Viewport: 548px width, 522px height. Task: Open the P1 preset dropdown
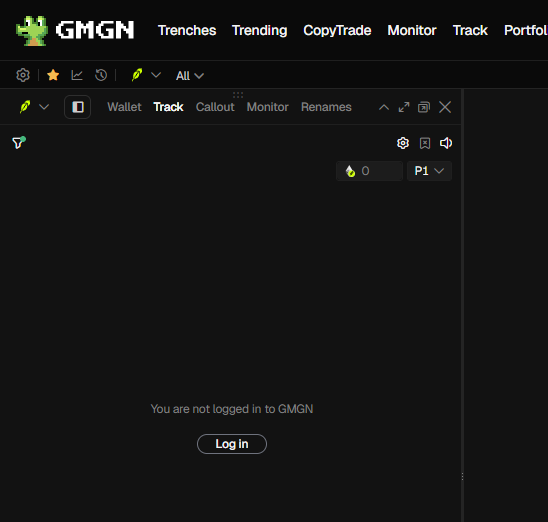[429, 171]
